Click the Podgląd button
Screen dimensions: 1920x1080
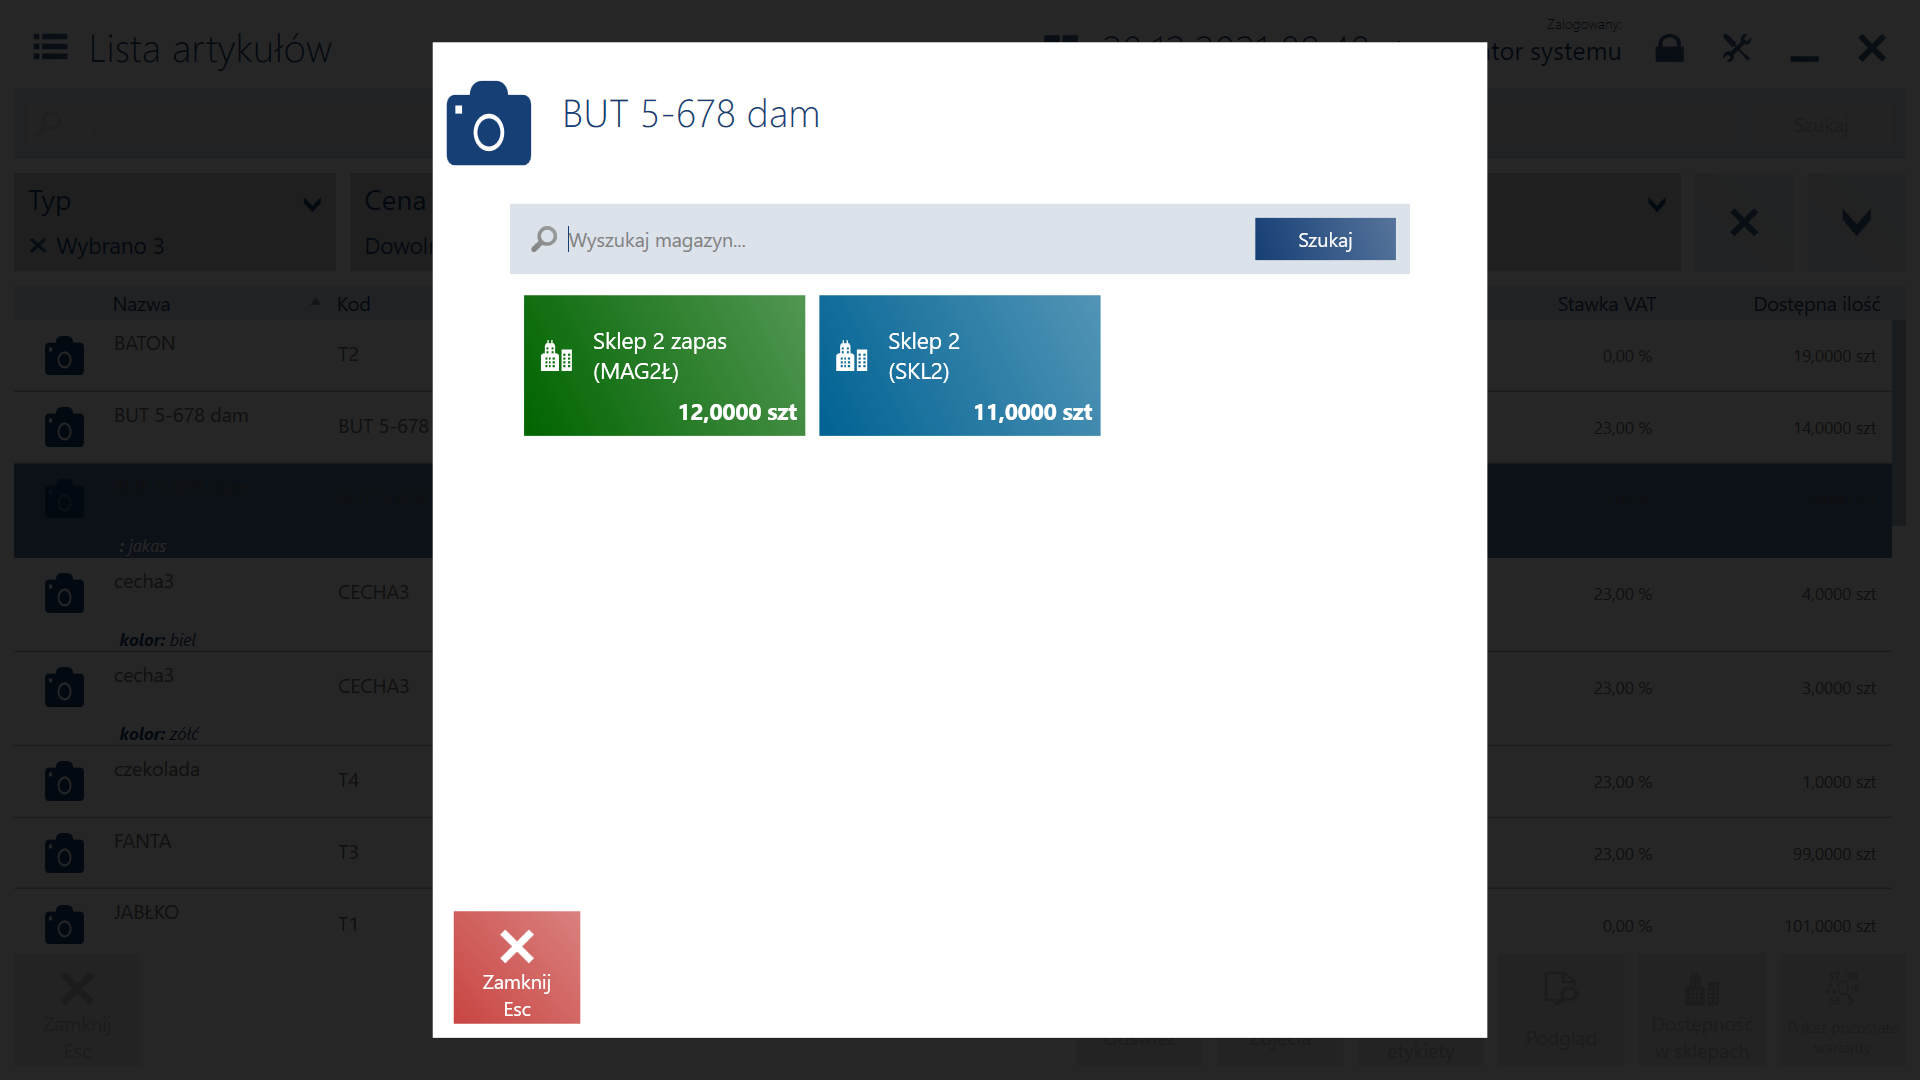coord(1560,1010)
